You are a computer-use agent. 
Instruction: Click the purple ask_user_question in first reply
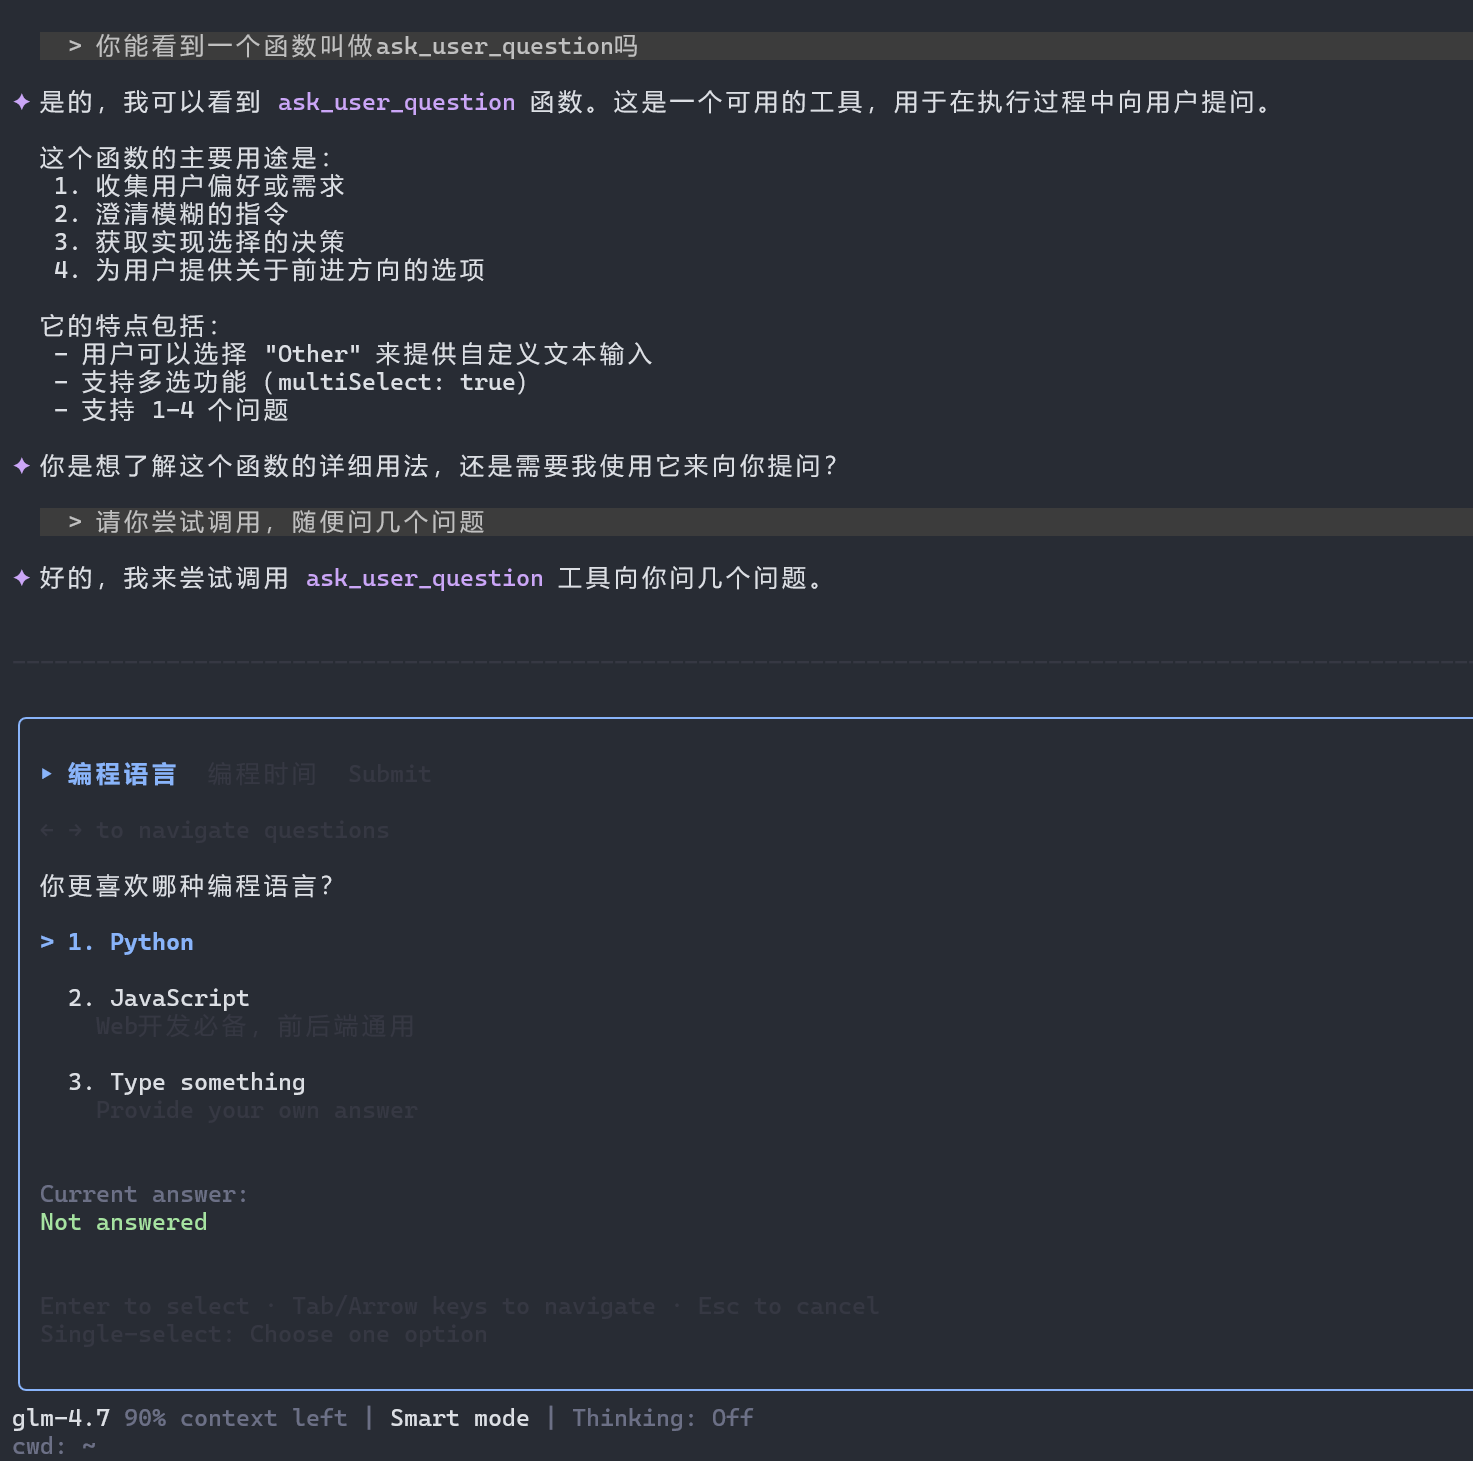pyautogui.click(x=396, y=102)
